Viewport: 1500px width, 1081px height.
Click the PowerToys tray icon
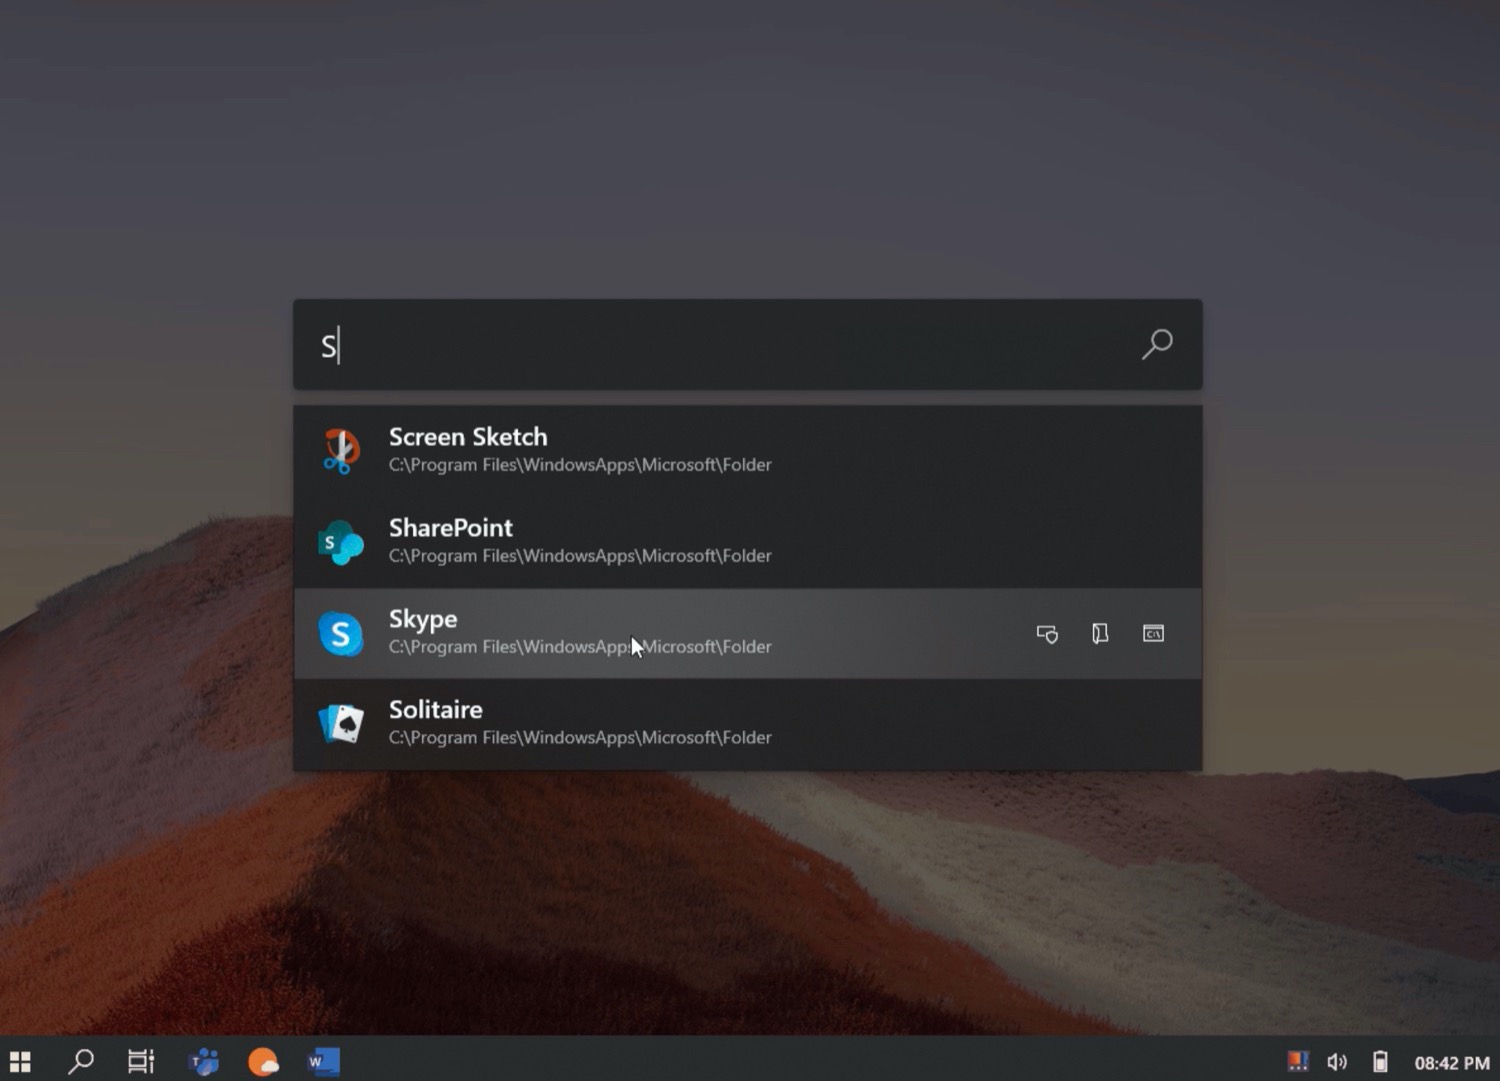click(1298, 1061)
